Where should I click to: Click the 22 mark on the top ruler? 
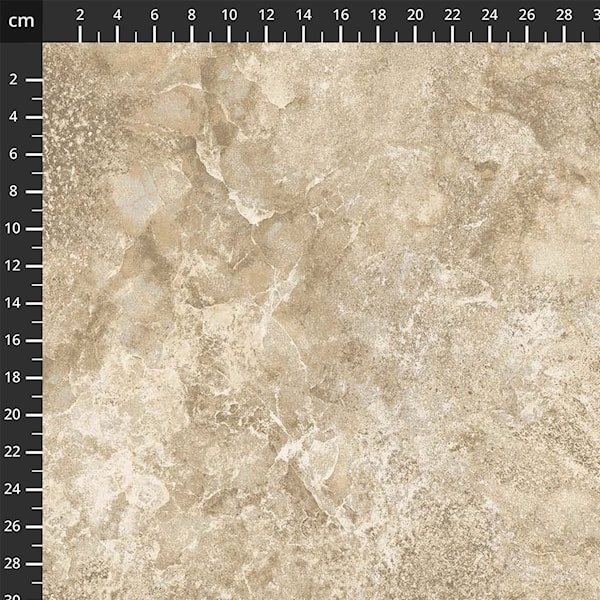click(x=453, y=15)
